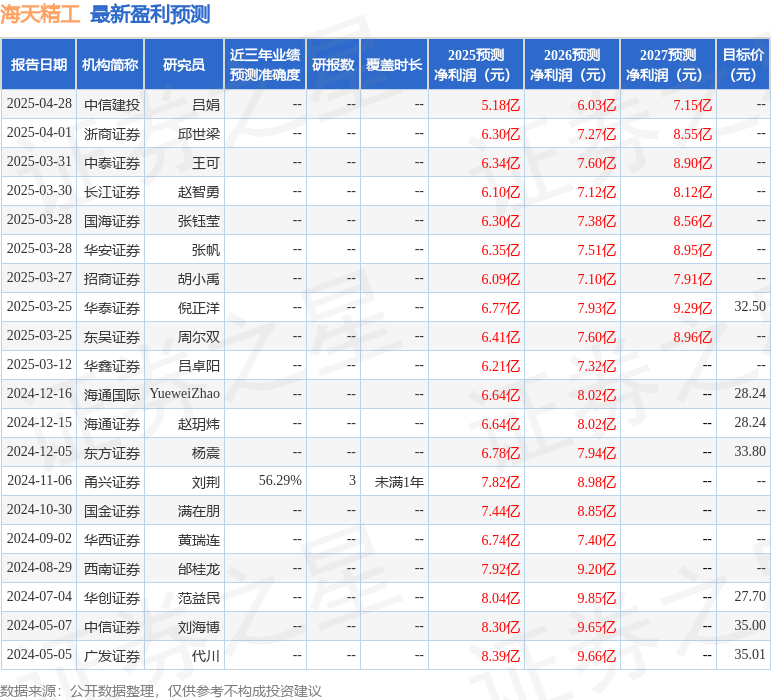771x700 pixels.
Task: Click the 2025预测净利润 header
Action: pos(476,64)
